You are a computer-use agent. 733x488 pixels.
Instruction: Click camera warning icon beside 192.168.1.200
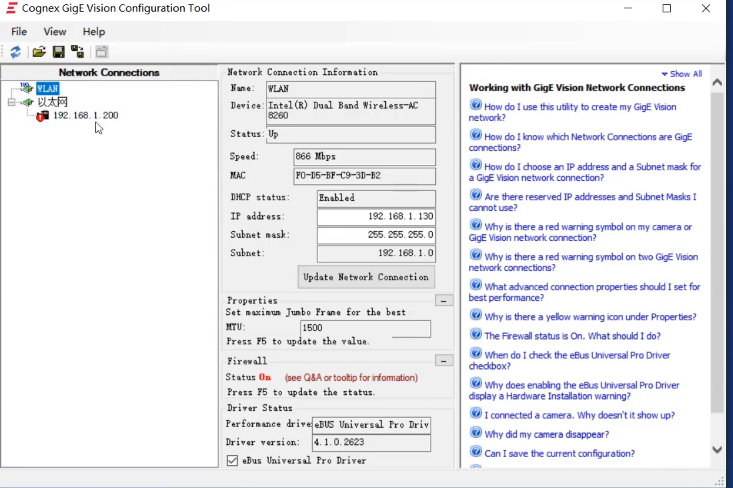coord(43,115)
